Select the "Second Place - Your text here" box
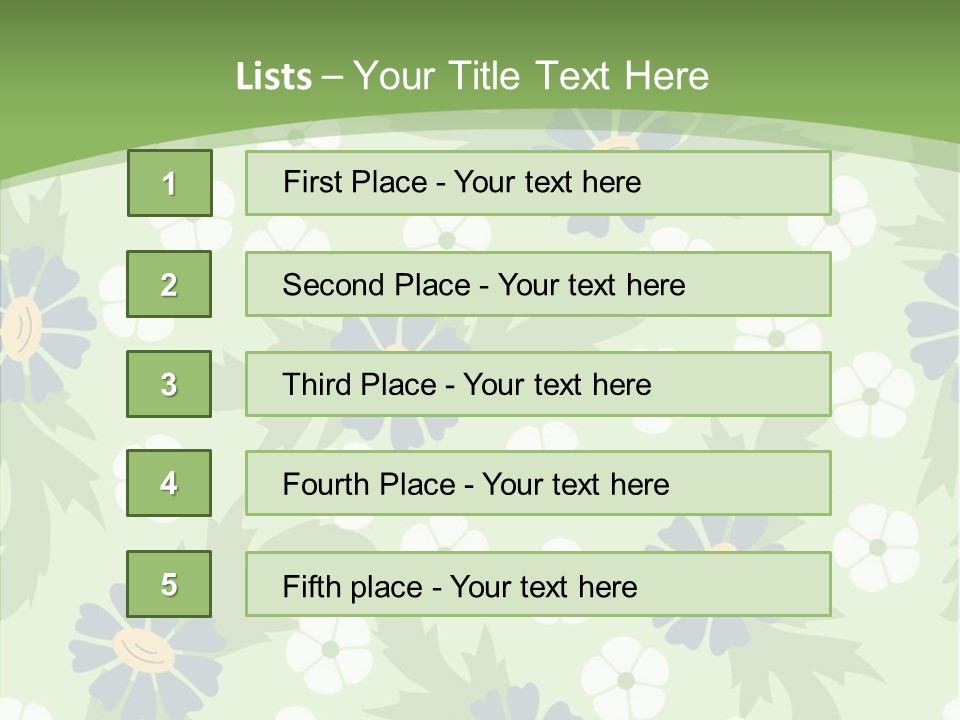The image size is (960, 720). coord(538,284)
